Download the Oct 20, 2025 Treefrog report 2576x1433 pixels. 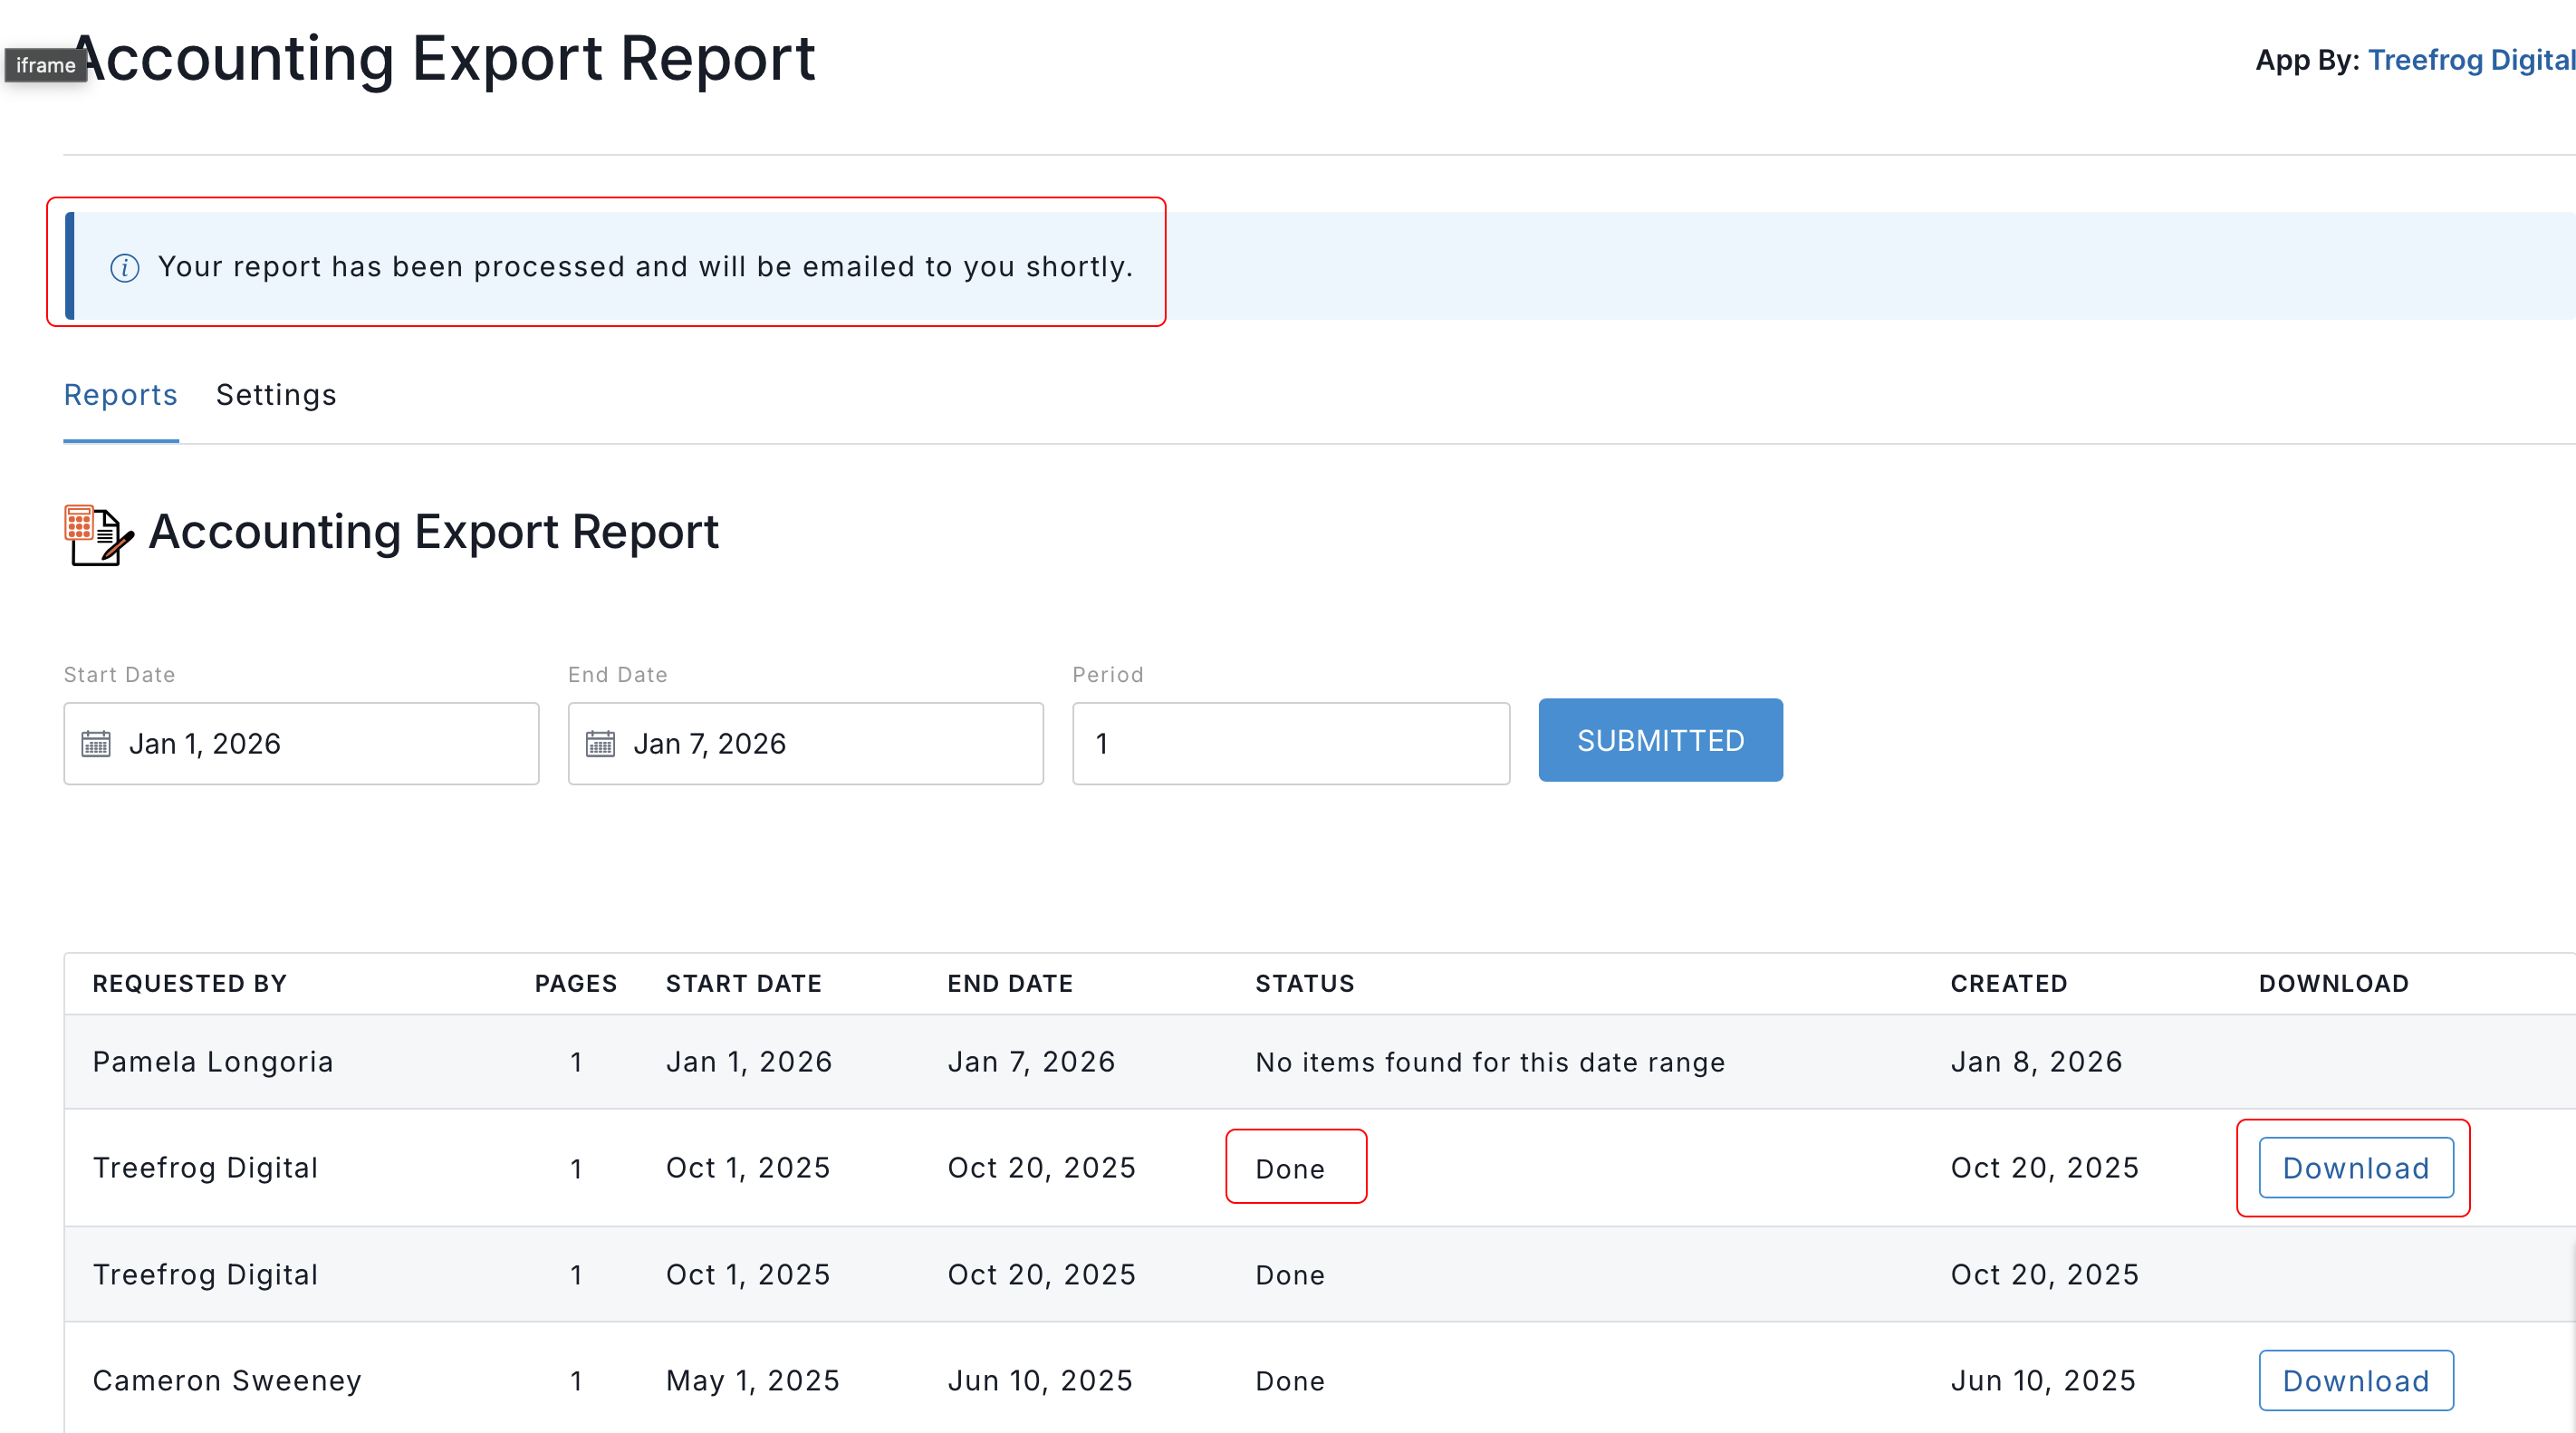[2355, 1168]
